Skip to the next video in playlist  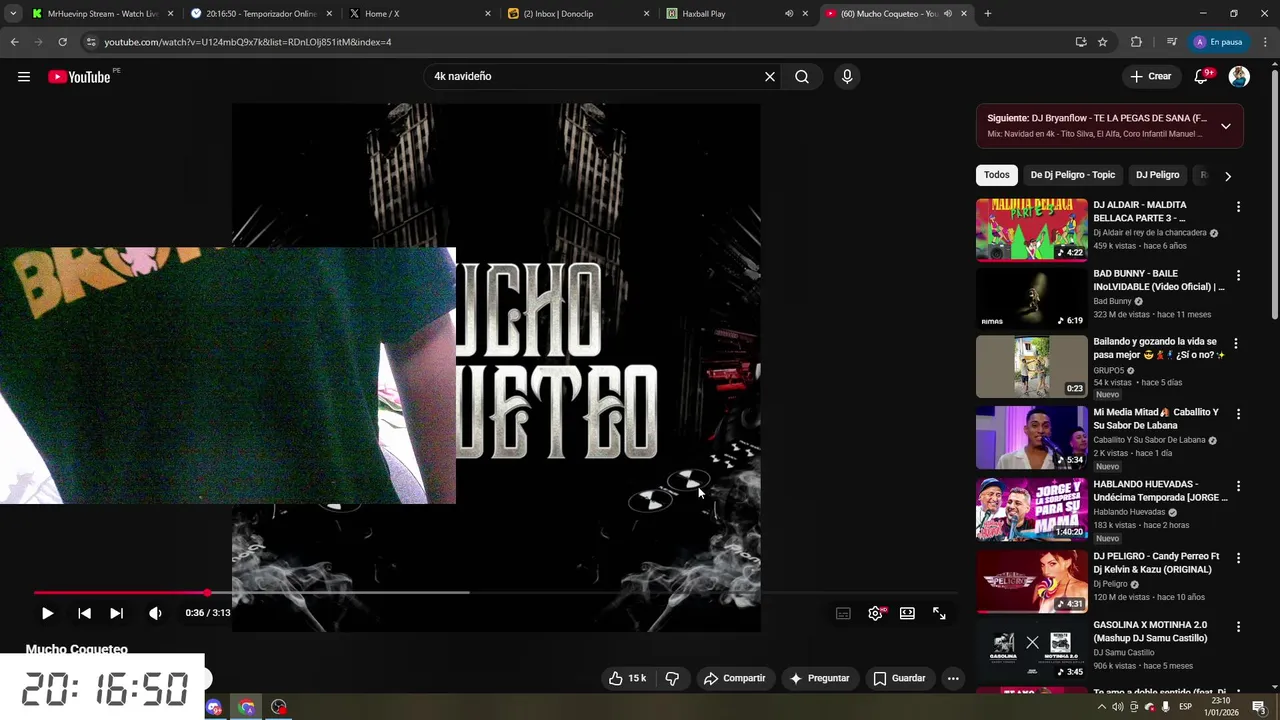[x=116, y=613]
